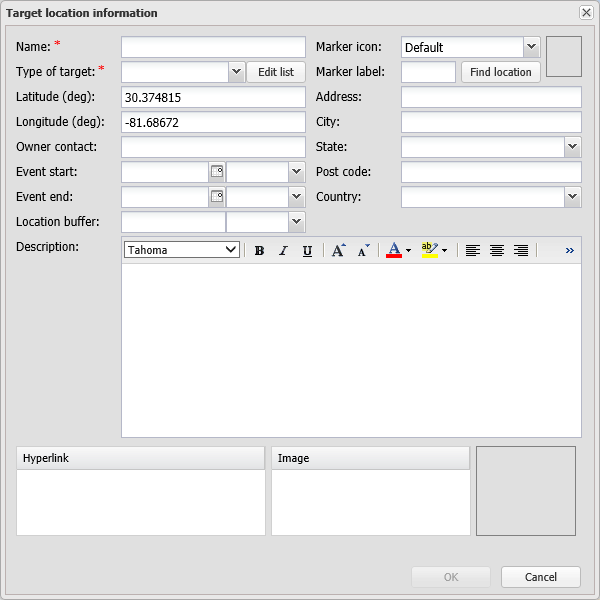Screen dimensions: 600x600
Task: Click the Find location button
Action: click(x=500, y=72)
